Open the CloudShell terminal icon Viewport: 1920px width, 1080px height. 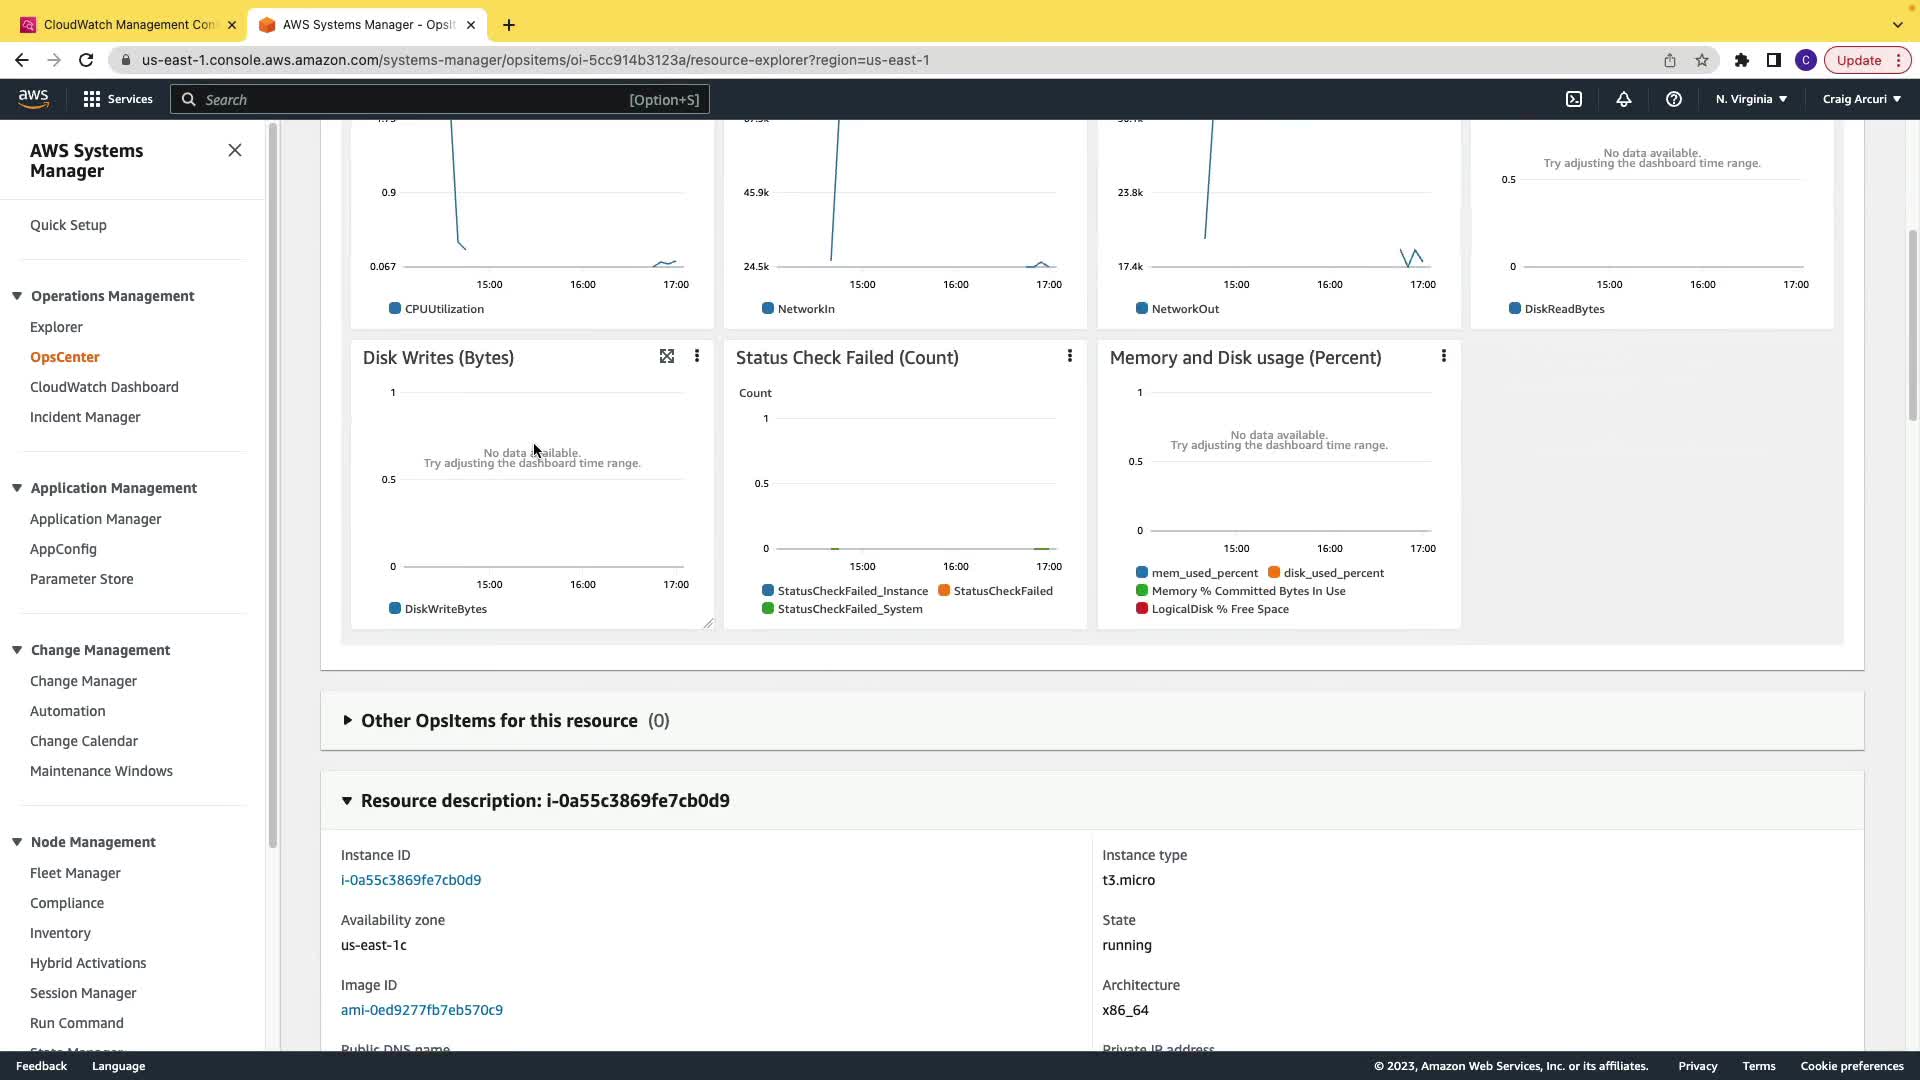click(x=1574, y=99)
